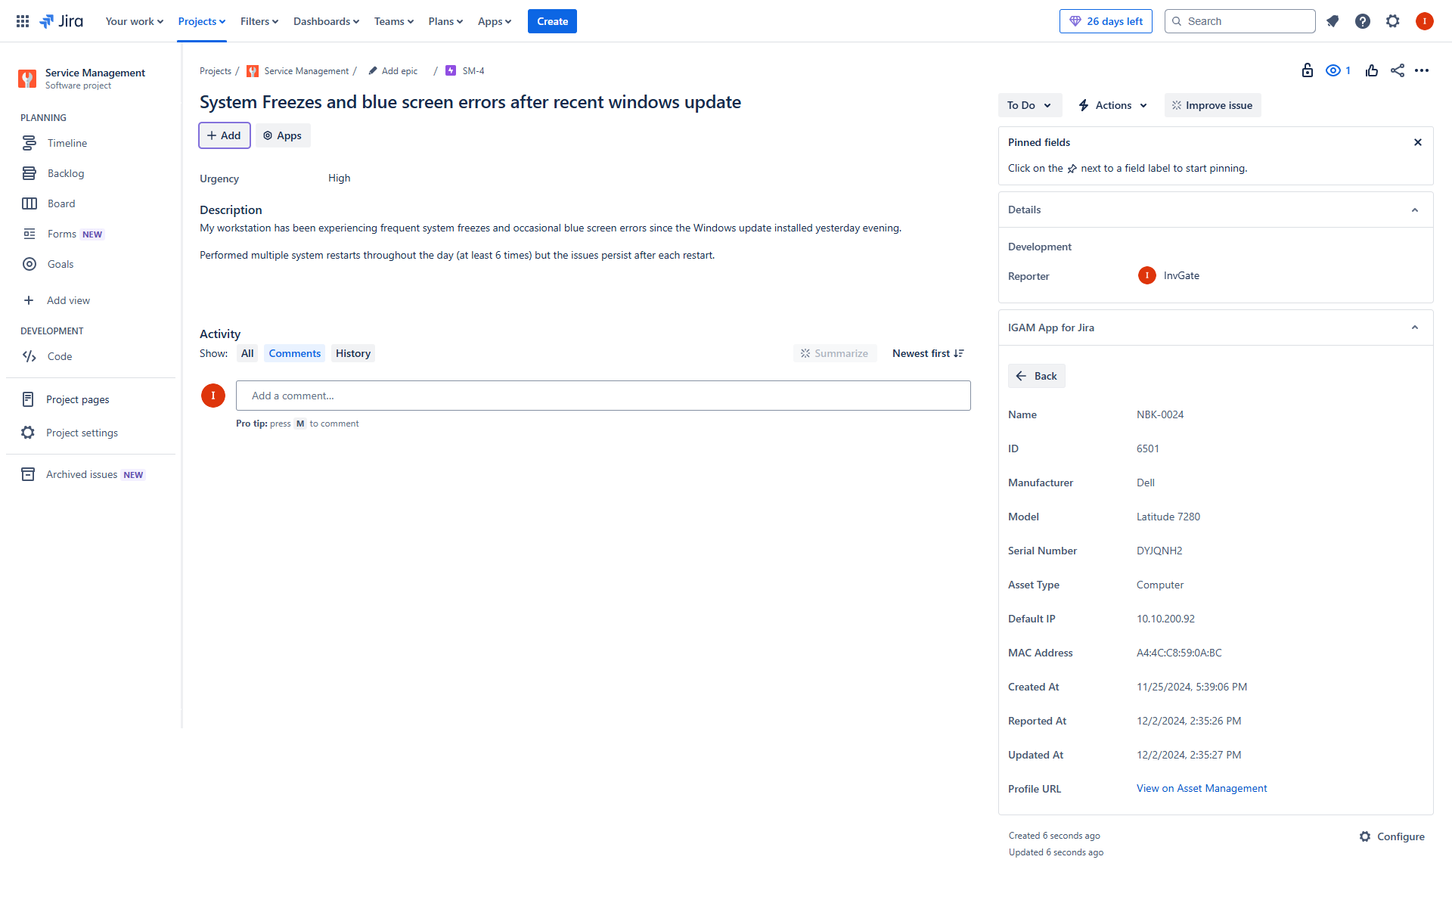Open the Actions dropdown
The width and height of the screenshot is (1452, 900).
[x=1112, y=105]
